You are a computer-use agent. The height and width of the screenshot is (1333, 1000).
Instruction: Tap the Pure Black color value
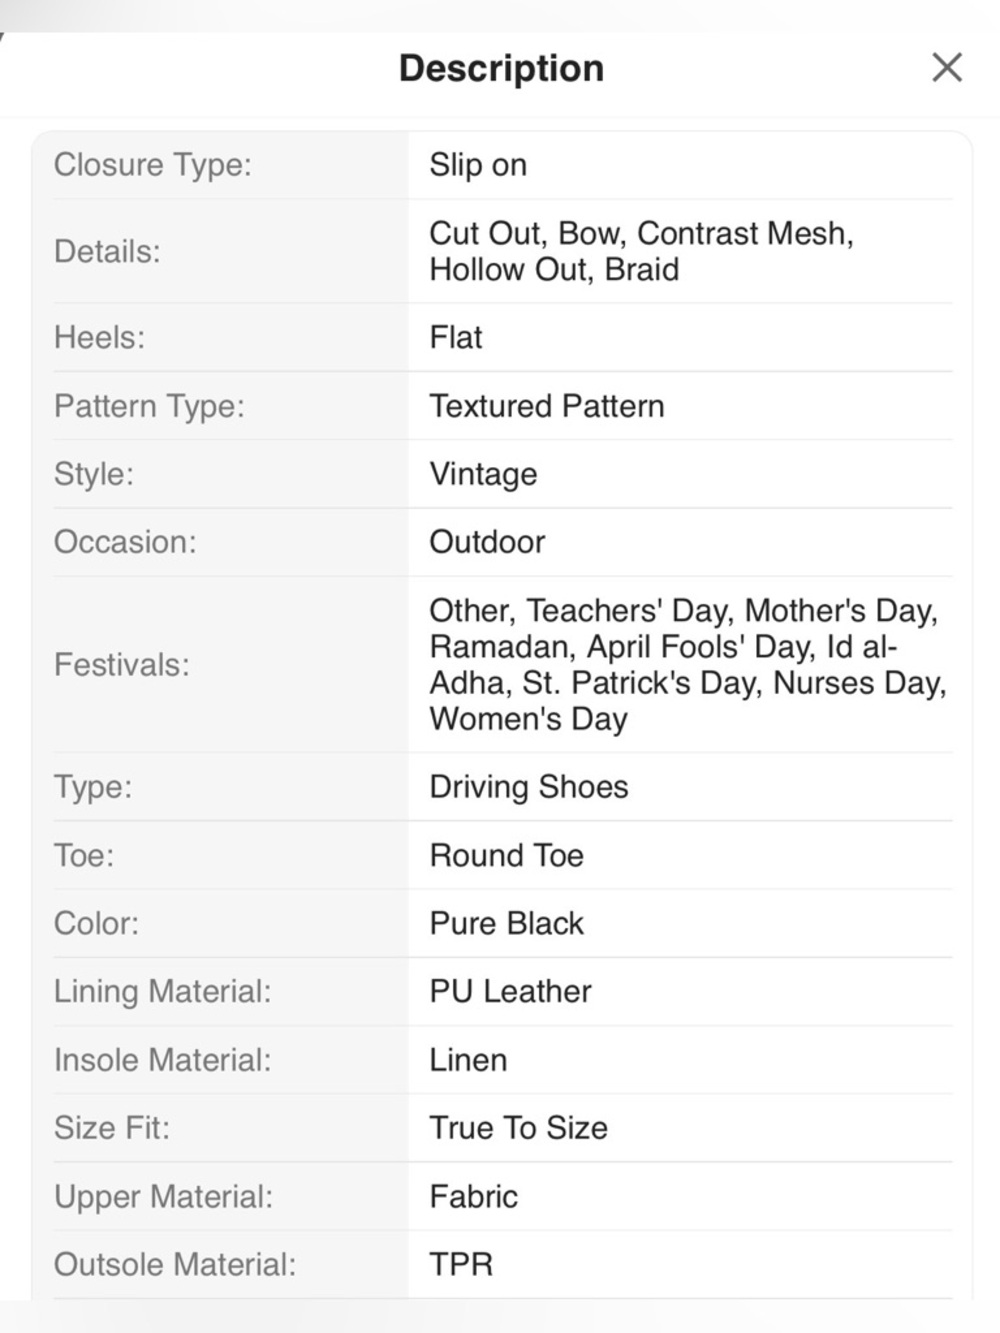click(x=506, y=923)
